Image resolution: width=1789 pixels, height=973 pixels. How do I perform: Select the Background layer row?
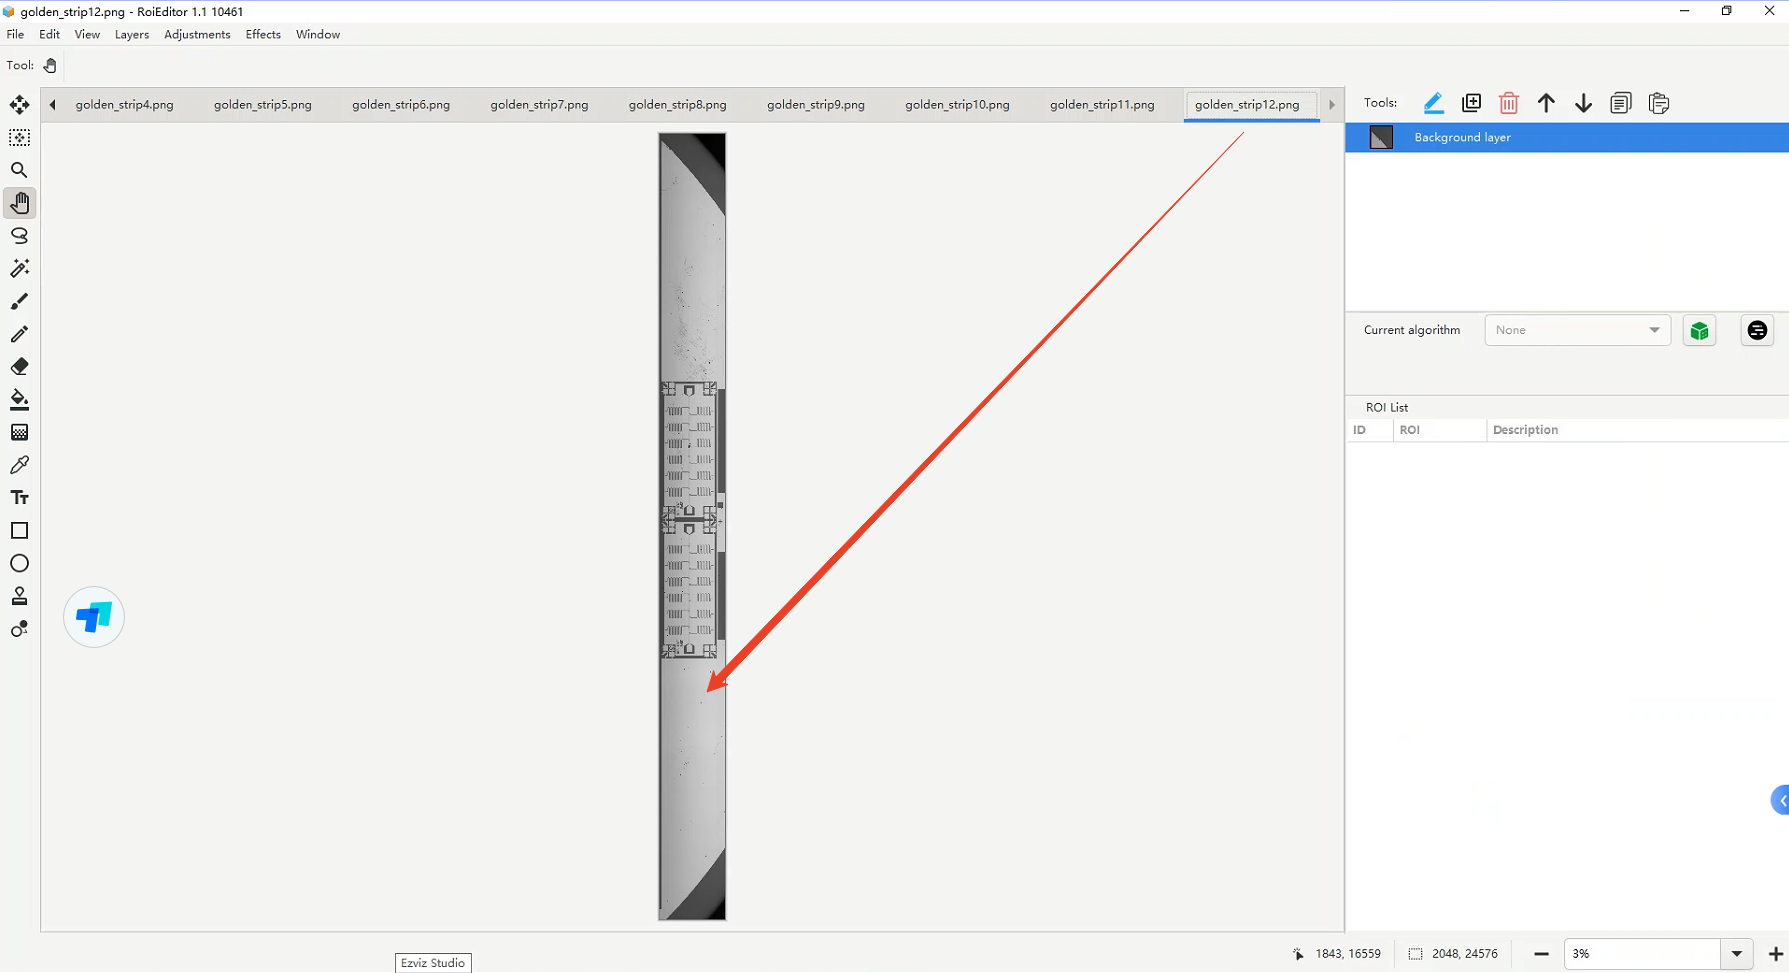click(x=1566, y=138)
